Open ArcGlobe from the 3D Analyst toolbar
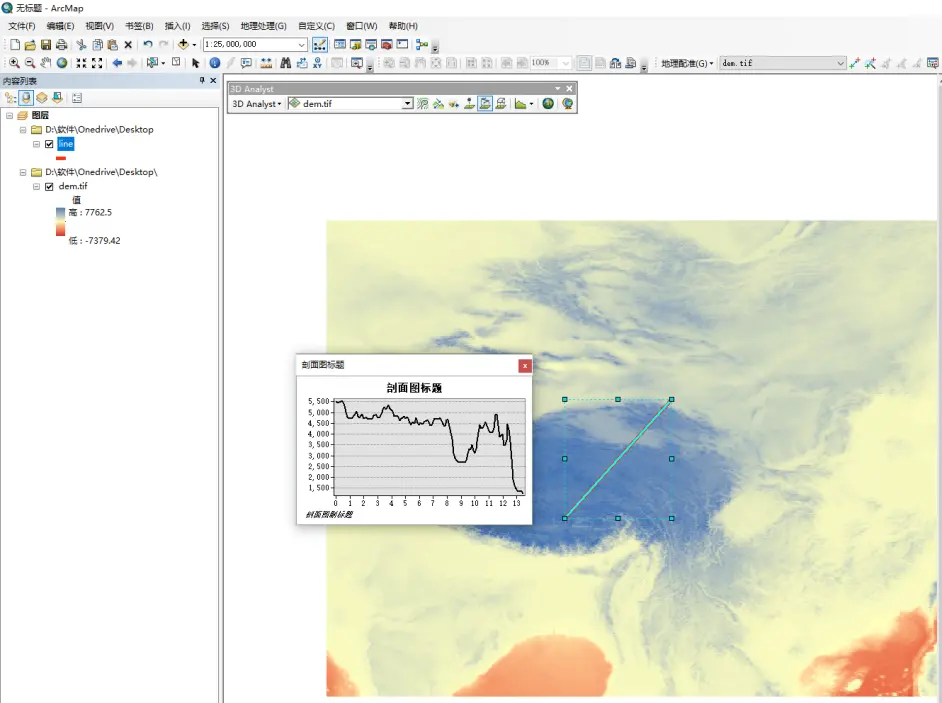This screenshot has width=942, height=703. coord(568,104)
